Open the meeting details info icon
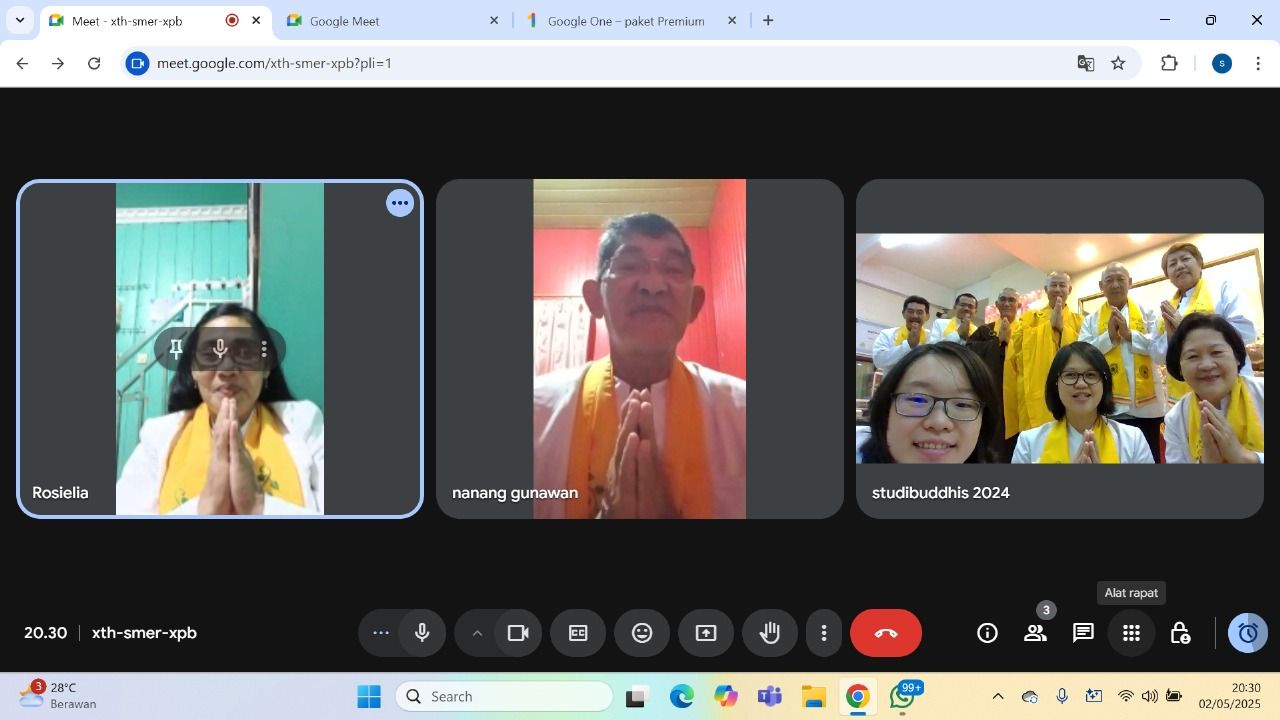This screenshot has height=720, width=1280. (987, 633)
